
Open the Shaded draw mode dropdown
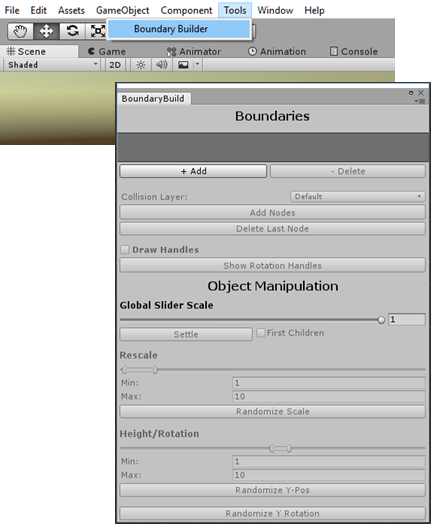pyautogui.click(x=52, y=65)
